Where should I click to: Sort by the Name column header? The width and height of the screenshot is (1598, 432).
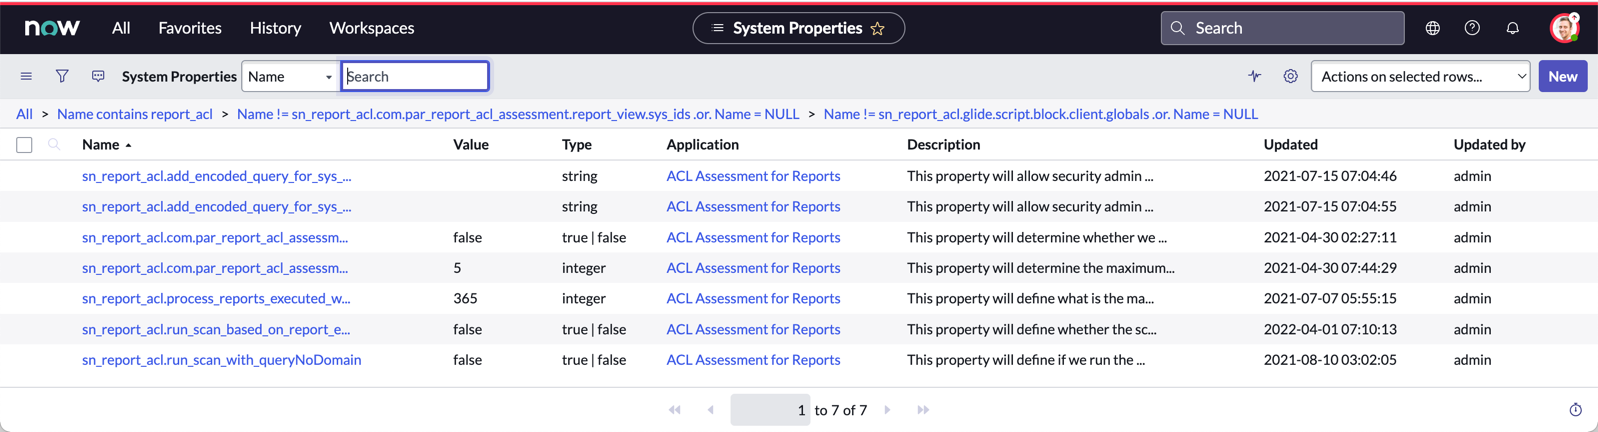pos(101,145)
